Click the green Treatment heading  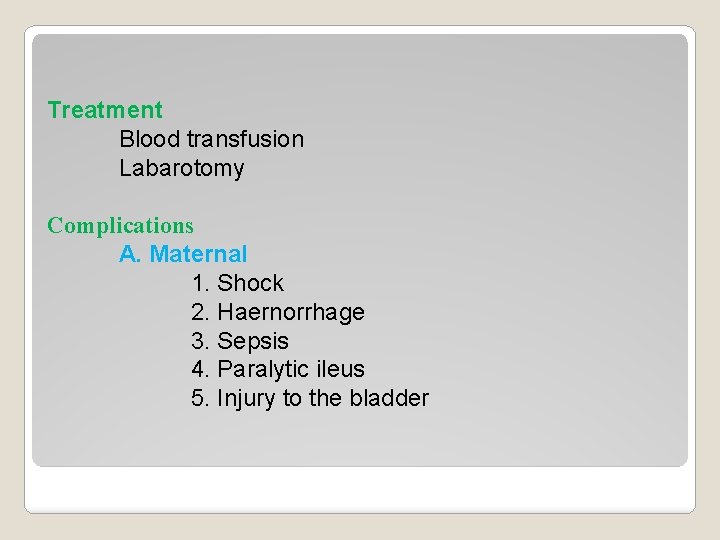click(x=105, y=110)
